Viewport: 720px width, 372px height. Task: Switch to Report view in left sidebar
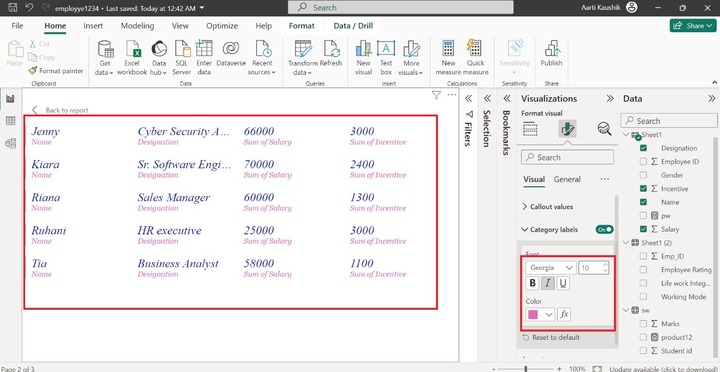pyautogui.click(x=10, y=99)
